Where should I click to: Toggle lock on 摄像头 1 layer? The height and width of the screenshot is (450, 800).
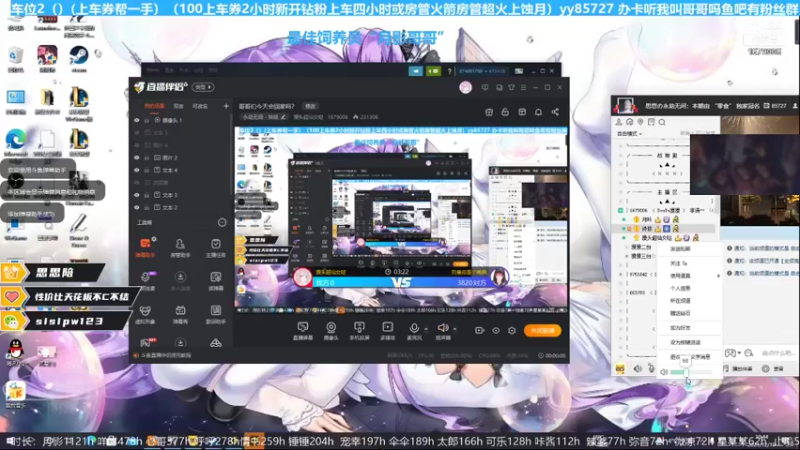pyautogui.click(x=147, y=120)
